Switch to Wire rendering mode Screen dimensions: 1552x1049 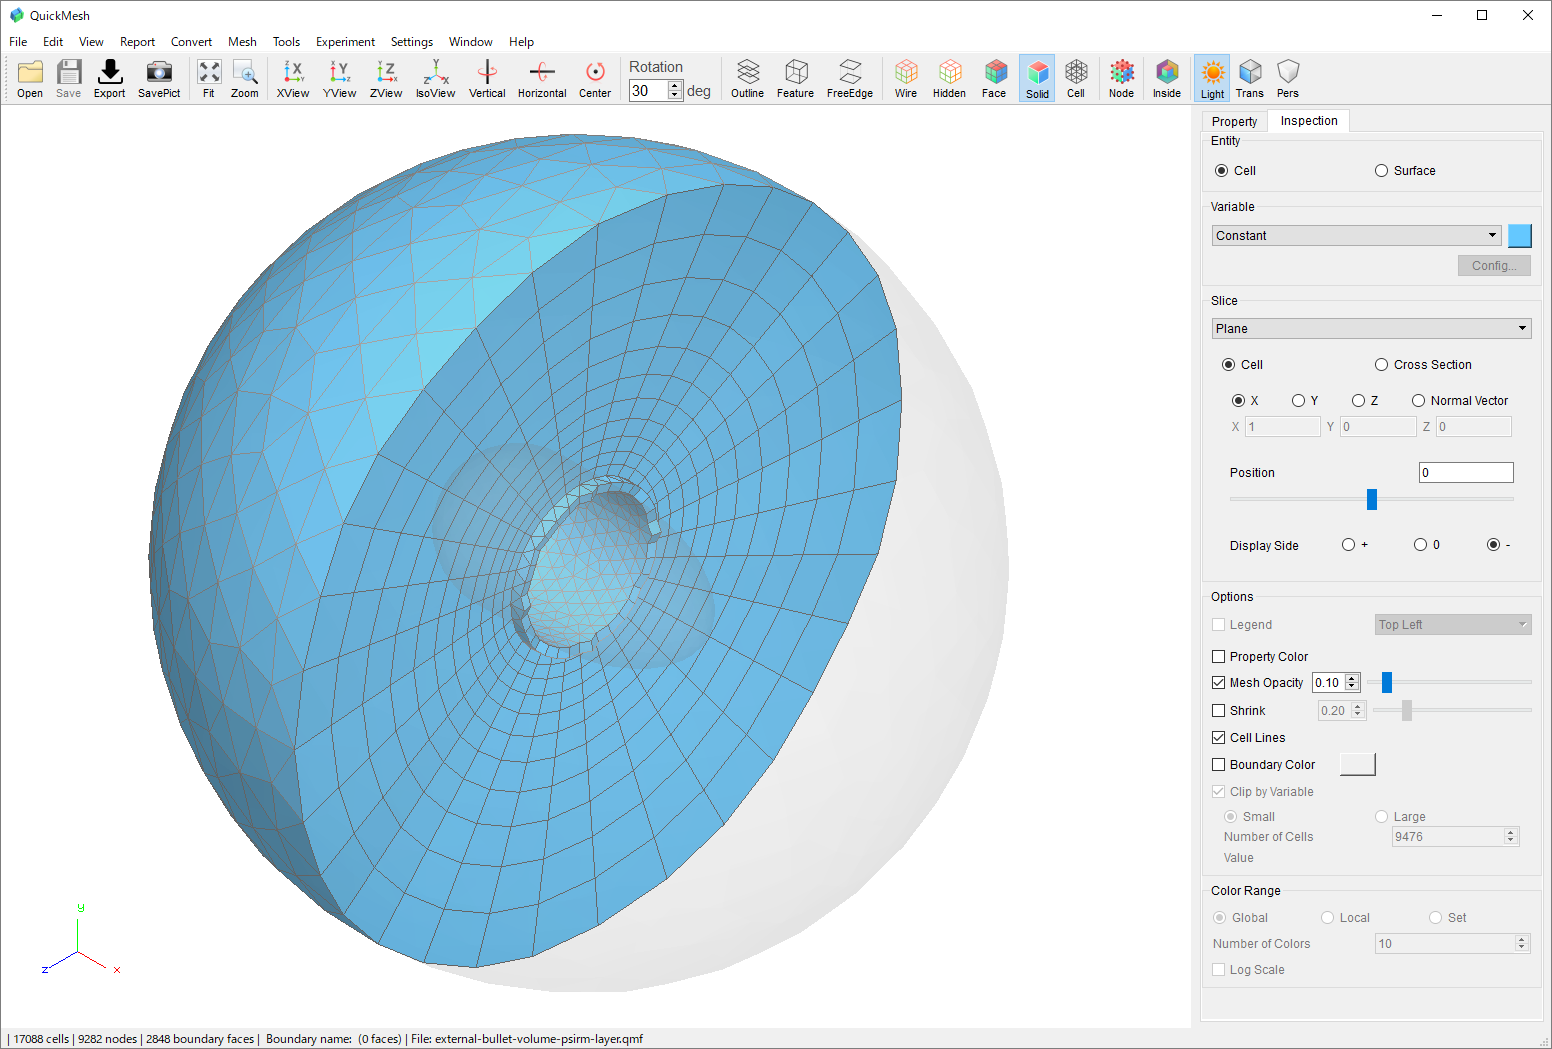[x=906, y=78]
